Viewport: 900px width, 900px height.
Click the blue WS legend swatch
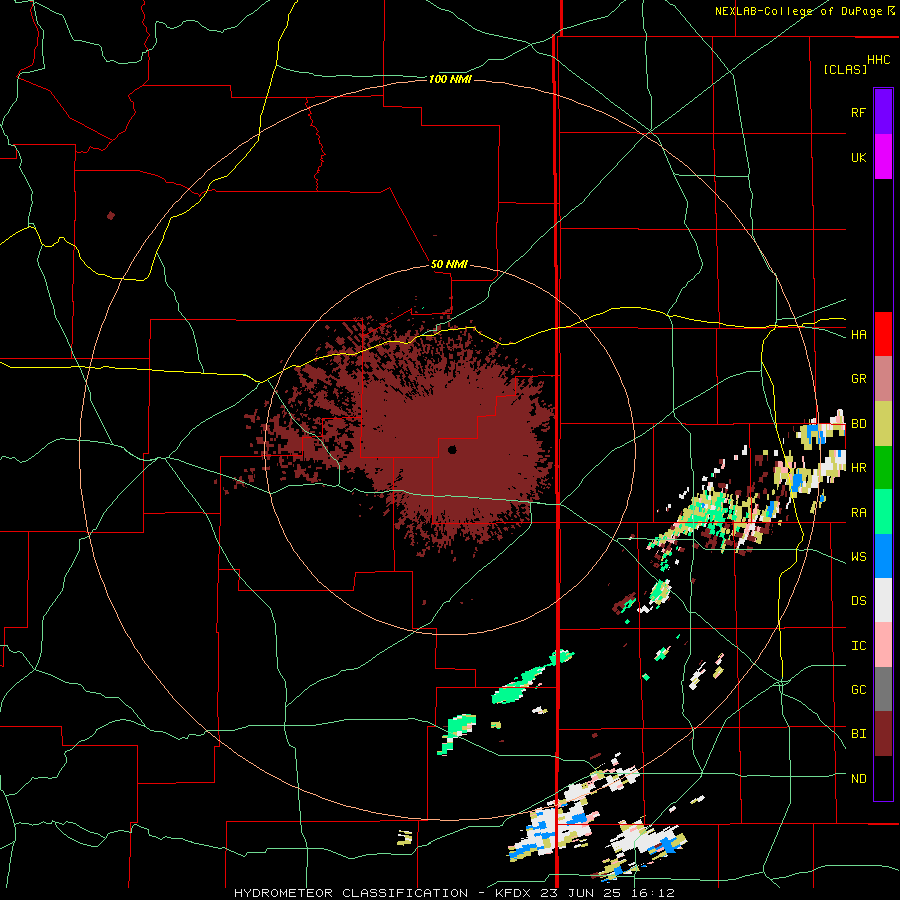883,556
